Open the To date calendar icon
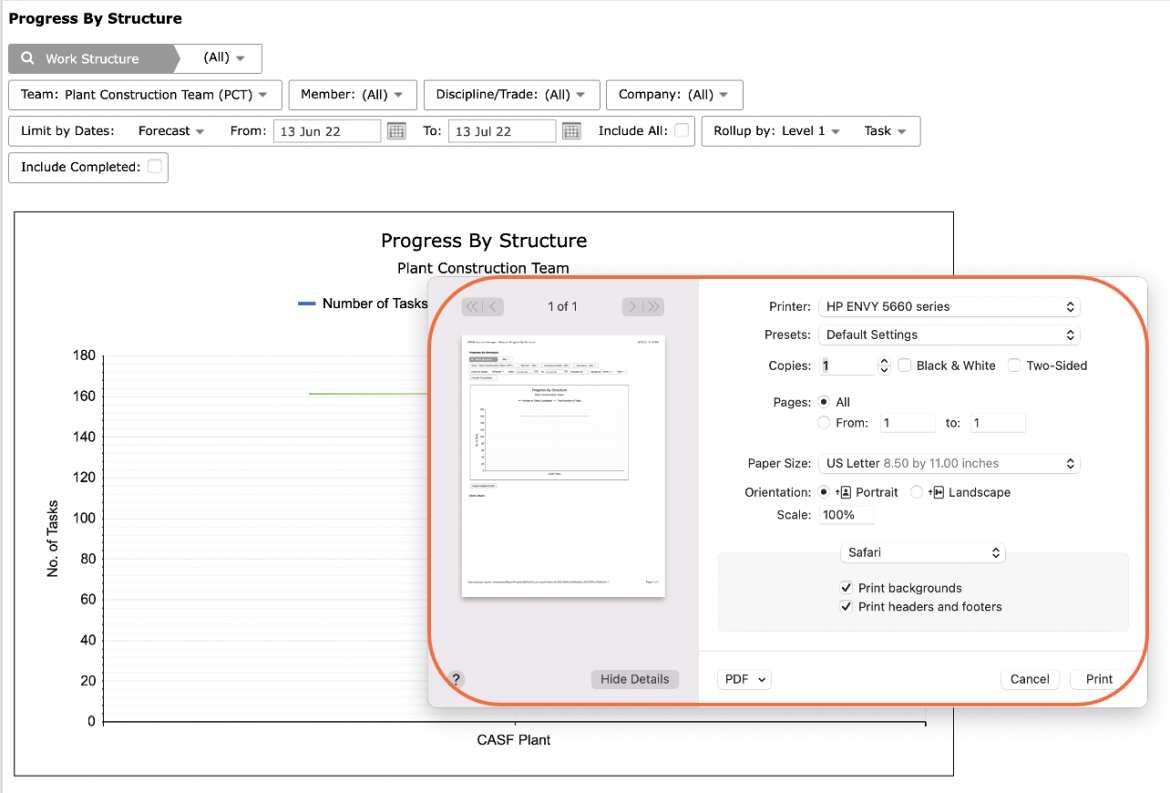Viewport: 1170px width, 793px height. tap(572, 131)
